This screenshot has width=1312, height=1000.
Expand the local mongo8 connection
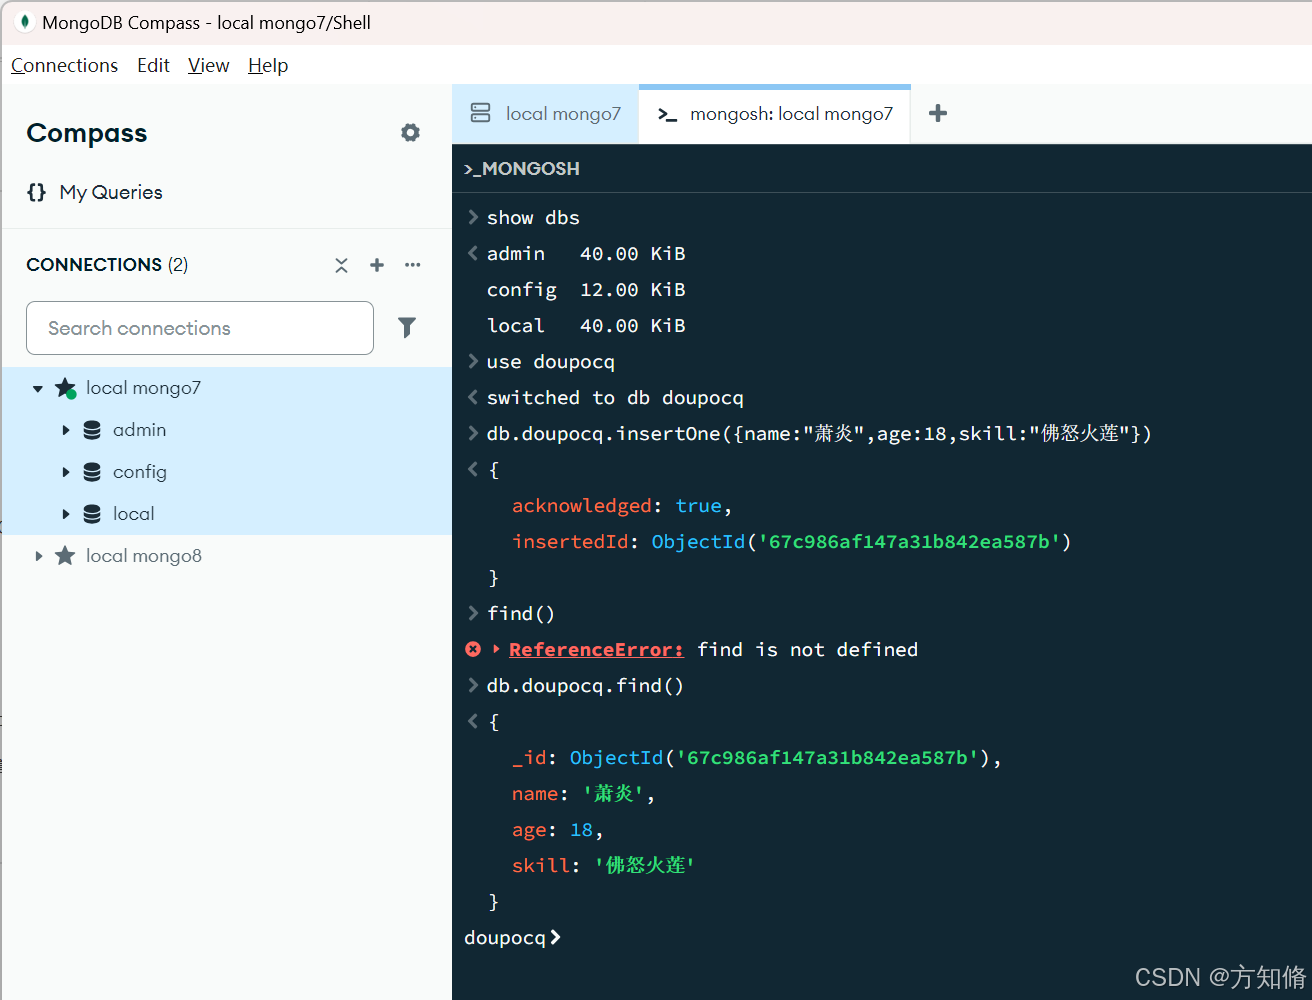coord(39,555)
